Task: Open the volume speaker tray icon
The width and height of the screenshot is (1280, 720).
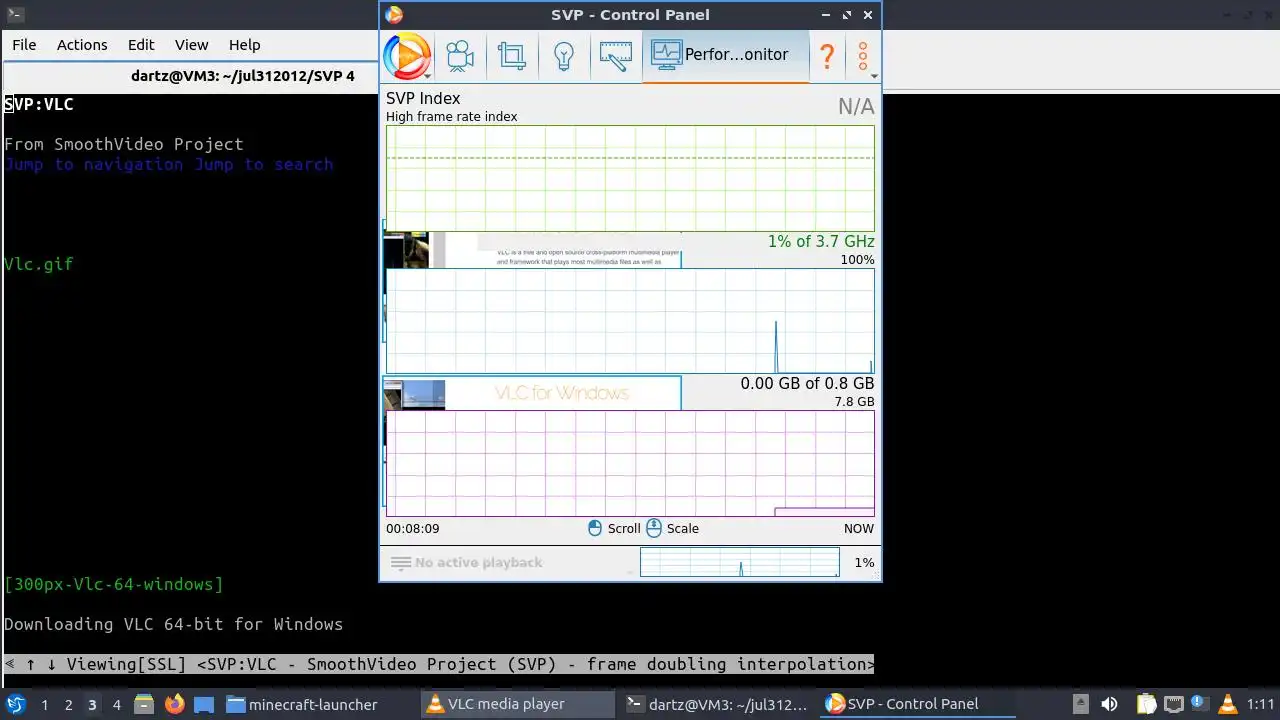Action: coord(1109,704)
